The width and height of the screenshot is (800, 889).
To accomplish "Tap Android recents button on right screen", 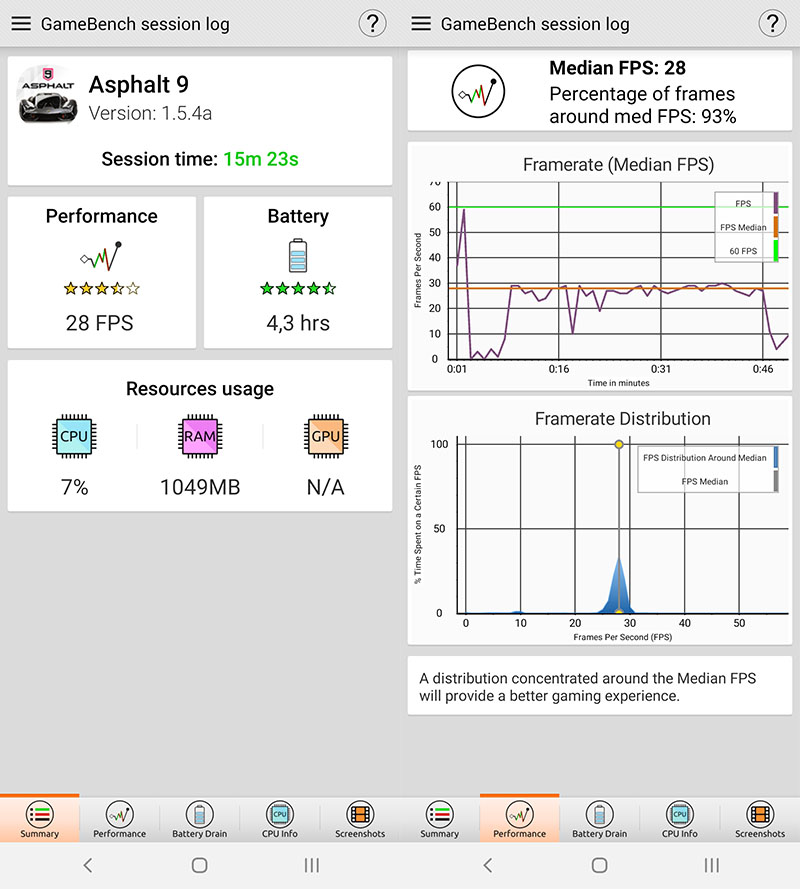I will pos(712,865).
